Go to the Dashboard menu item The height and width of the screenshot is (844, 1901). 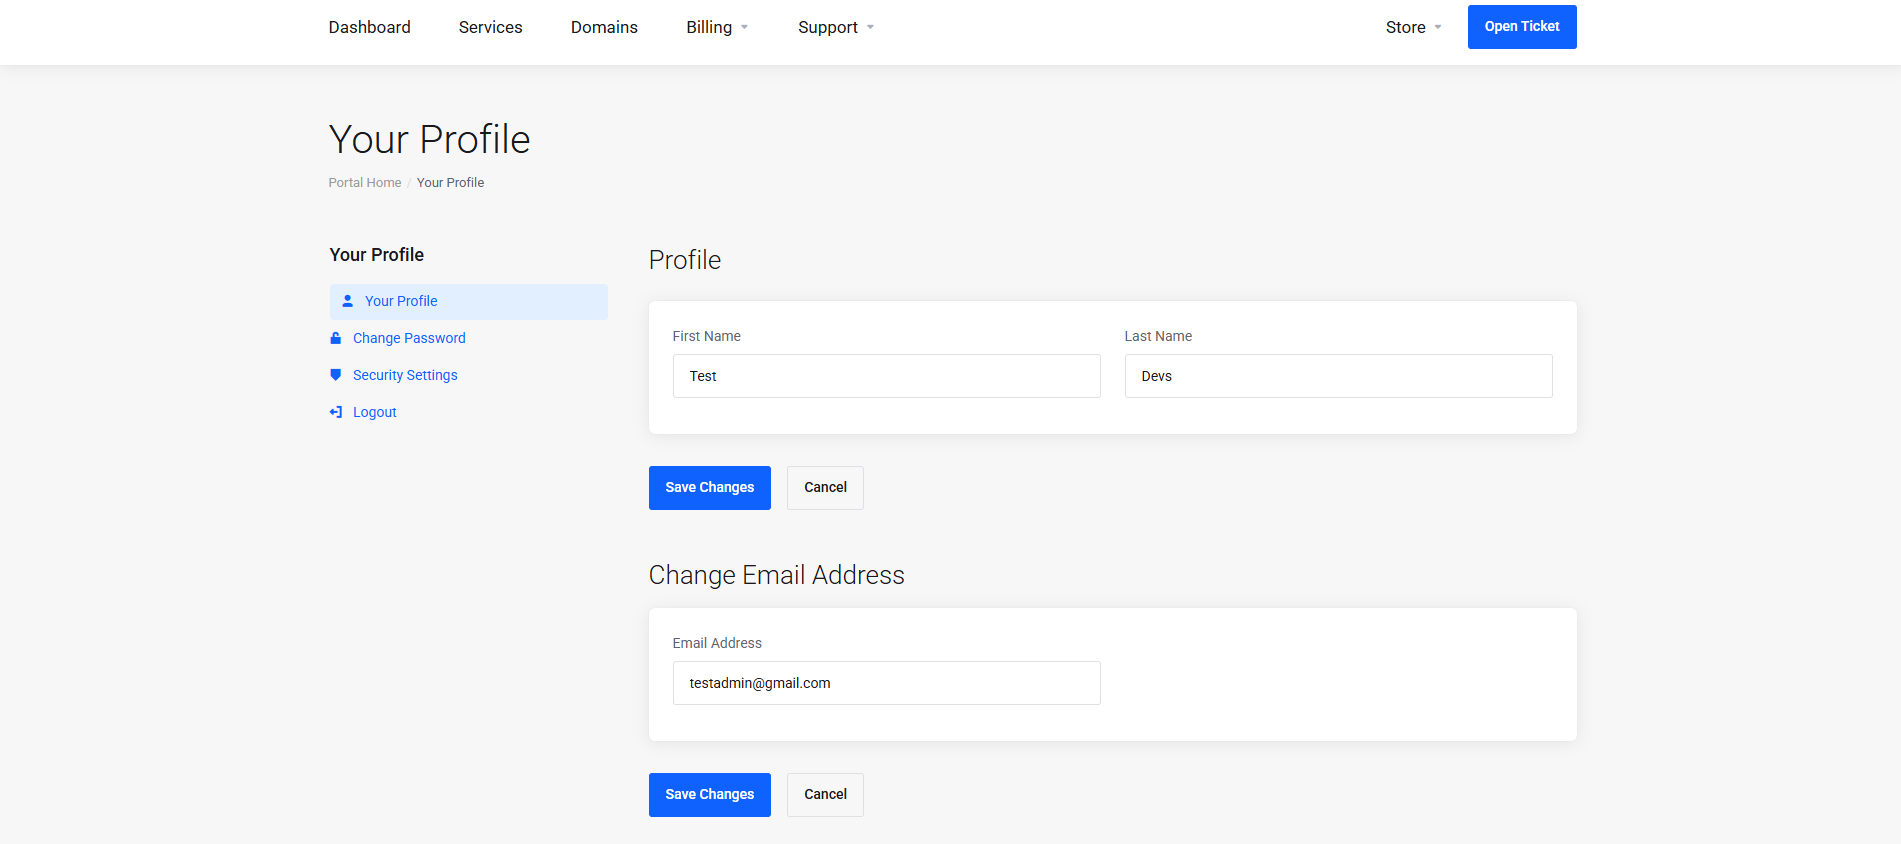point(370,27)
